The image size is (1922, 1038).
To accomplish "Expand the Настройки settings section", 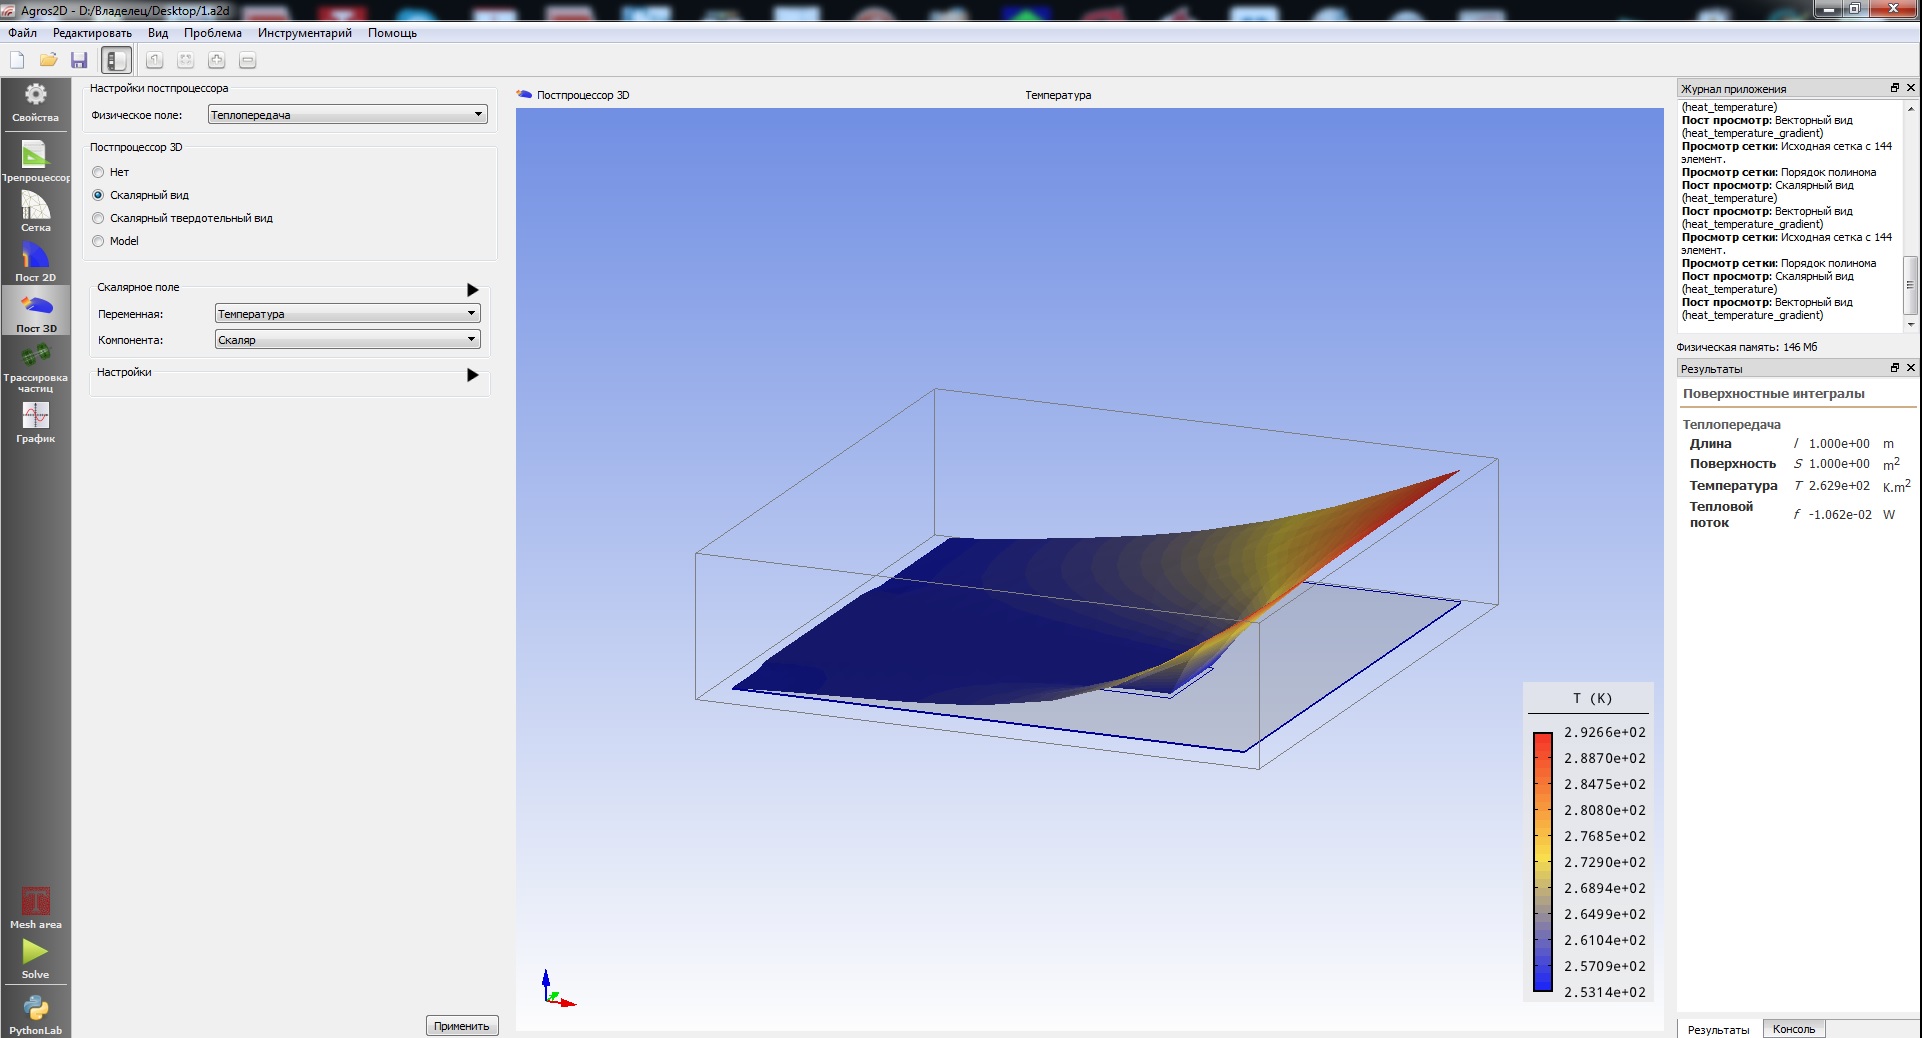I will pyautogui.click(x=472, y=375).
